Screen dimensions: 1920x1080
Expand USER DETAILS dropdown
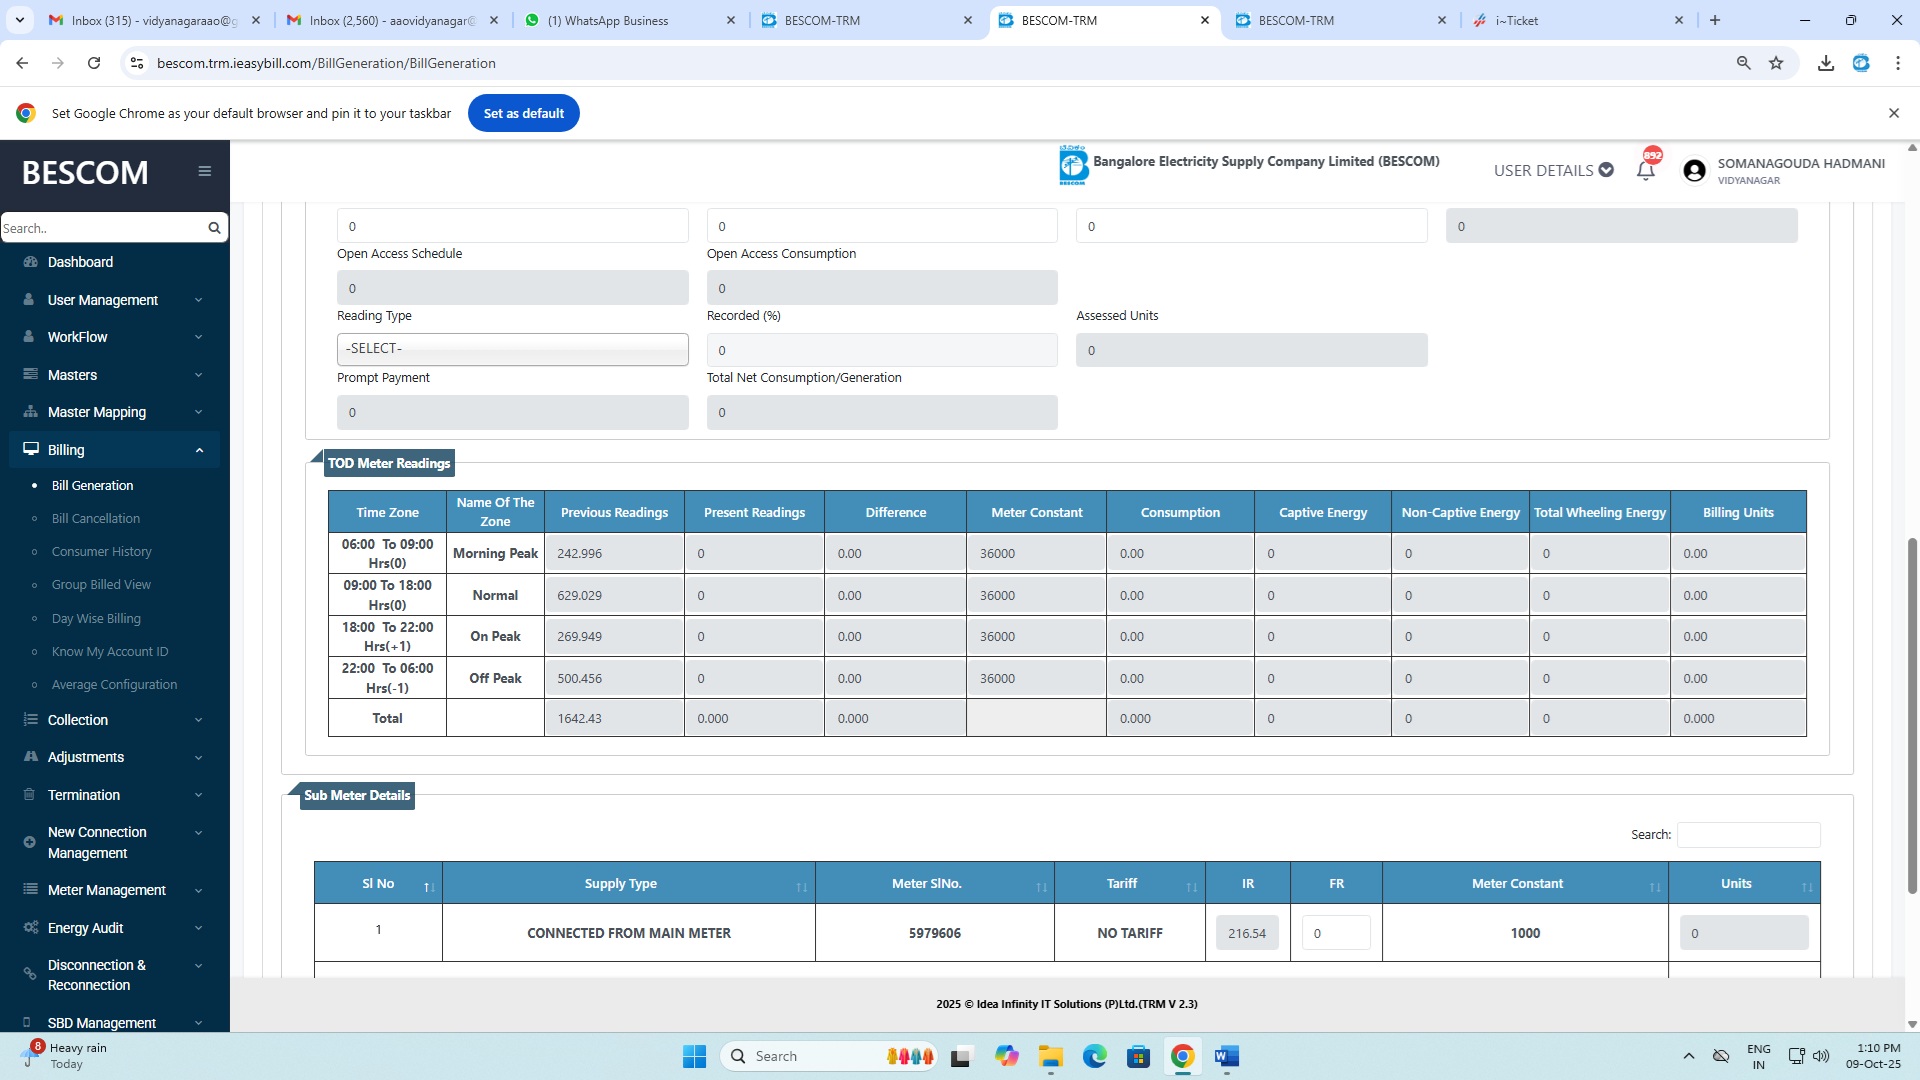click(x=1553, y=171)
